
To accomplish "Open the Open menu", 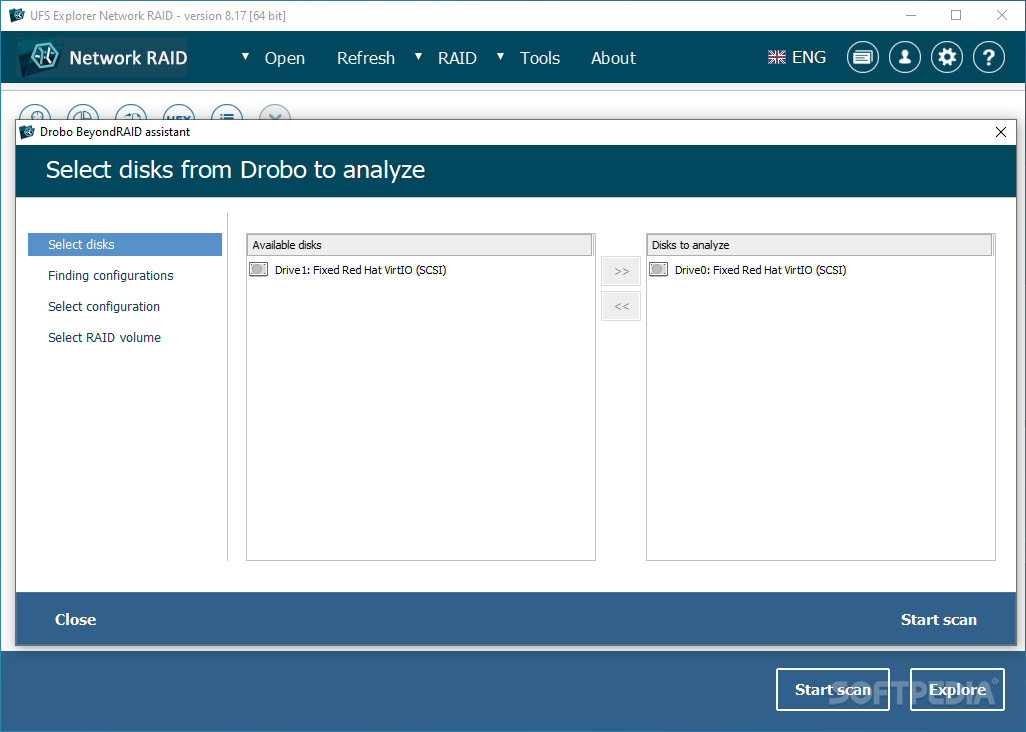I will (285, 58).
